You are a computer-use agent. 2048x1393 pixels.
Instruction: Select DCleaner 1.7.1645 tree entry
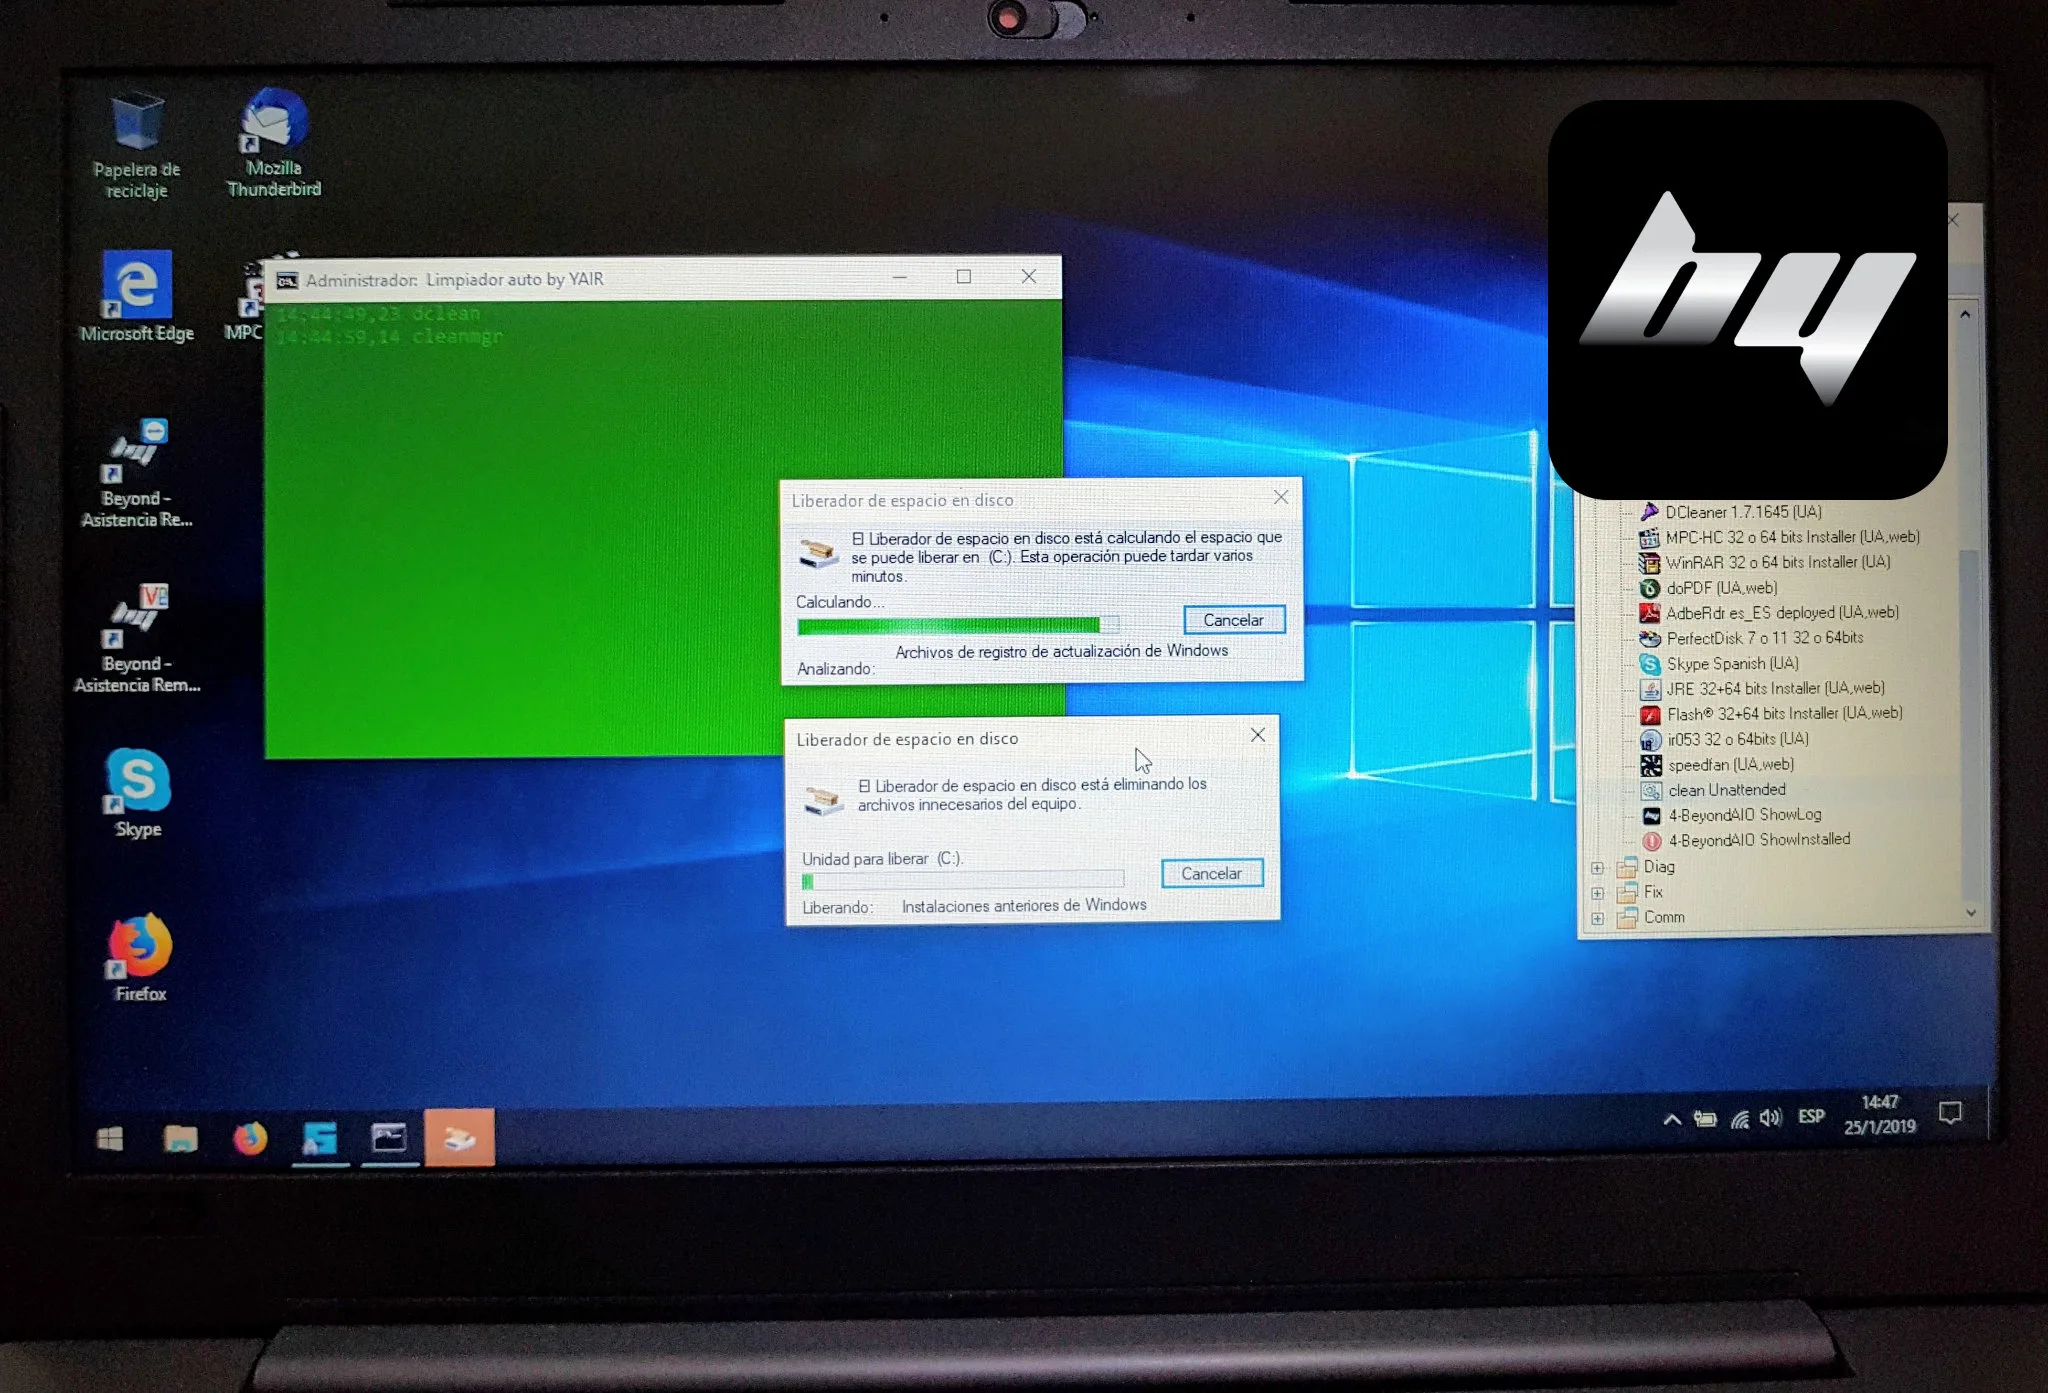(1742, 512)
